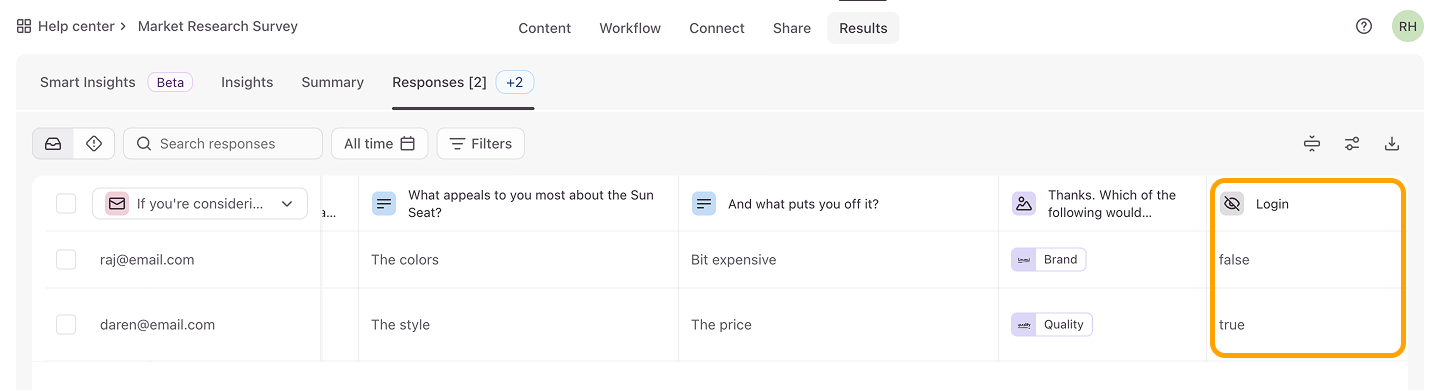Download responses with the download icon
This screenshot has width=1440, height=390.
1392,144
